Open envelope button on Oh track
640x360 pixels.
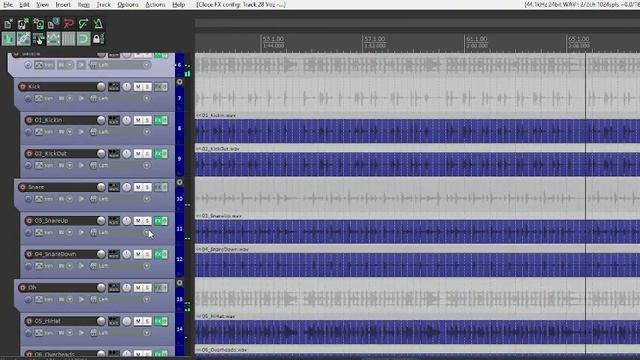click(38, 299)
